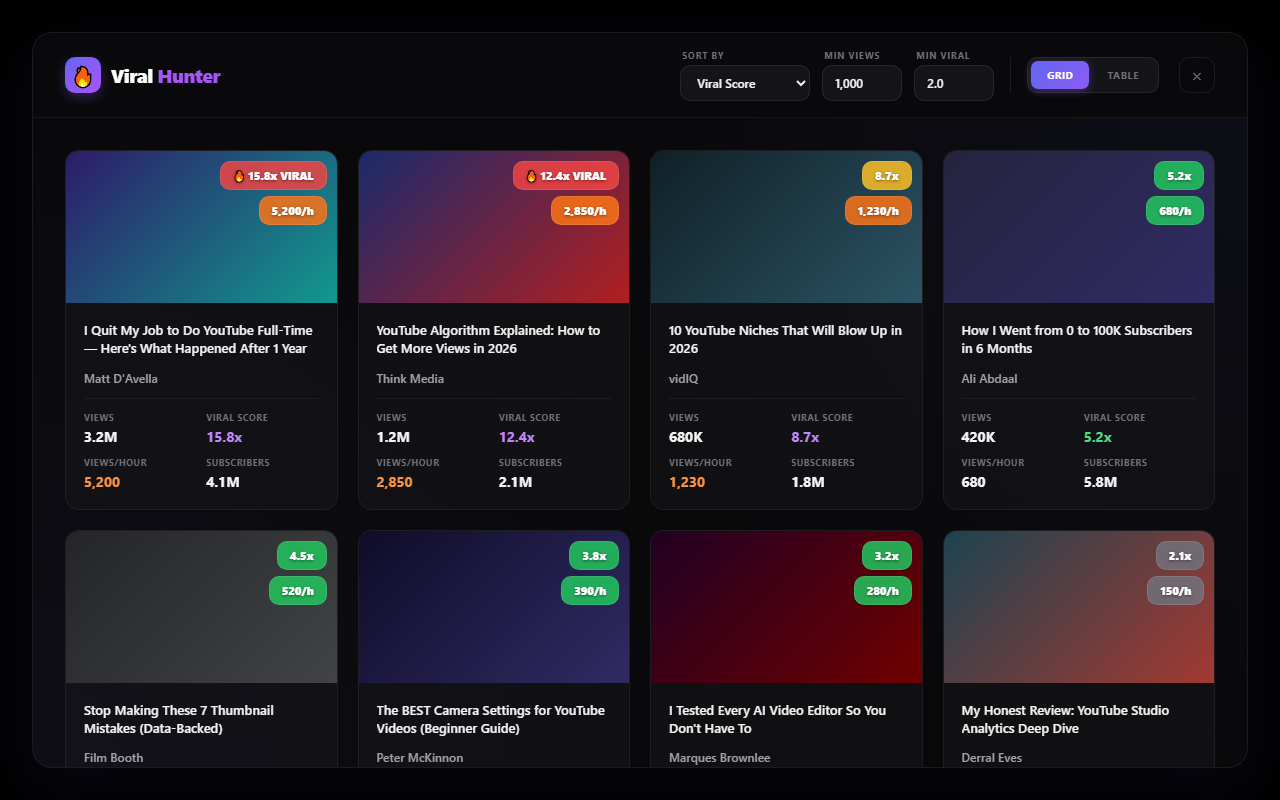Enable GRID view mode
The image size is (1280, 800).
1060,75
